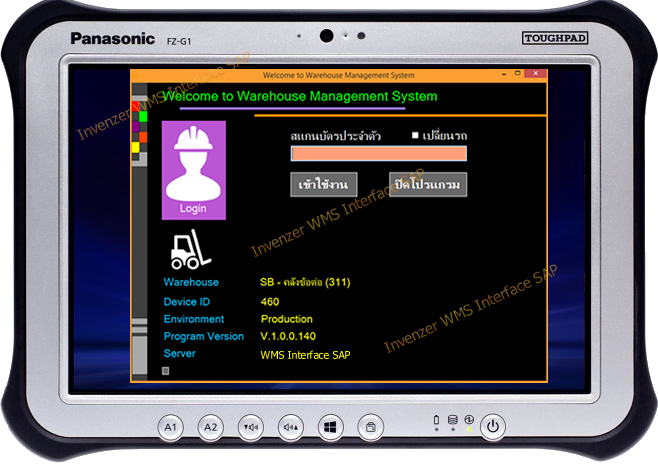The width and height of the screenshot is (658, 467).
Task: Click the Device ID value 460
Action: (270, 302)
